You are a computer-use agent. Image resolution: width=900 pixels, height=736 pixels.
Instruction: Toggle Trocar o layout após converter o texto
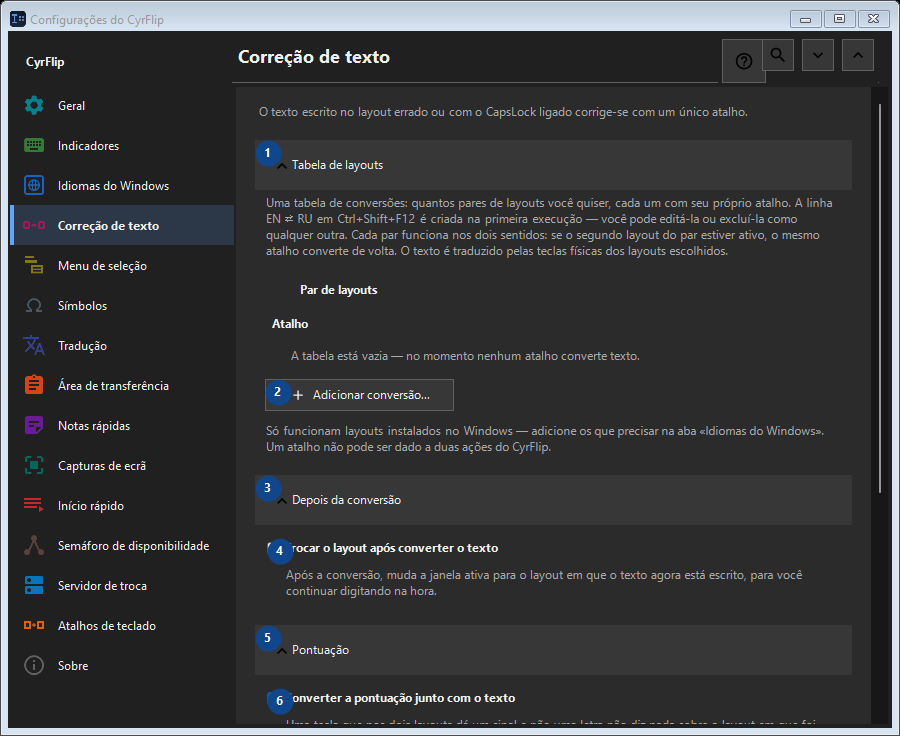273,548
